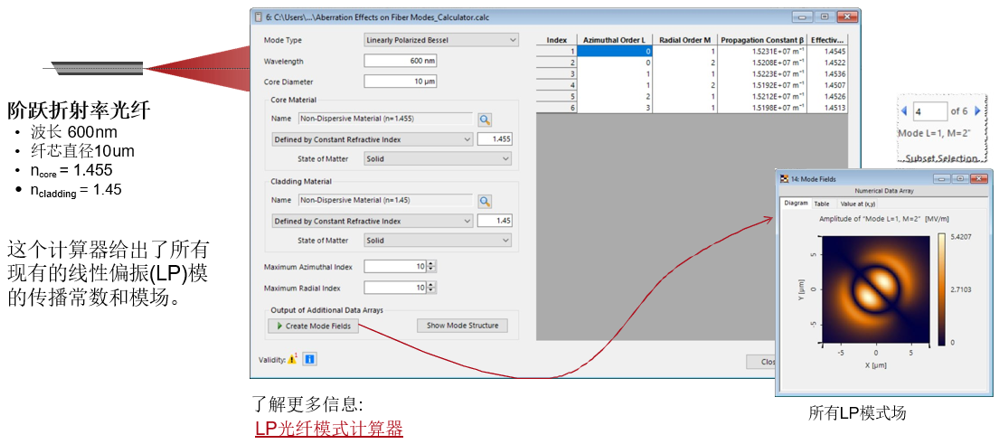Click the Mode Fields window title icon
This screenshot has height=444, width=1004.
784,179
